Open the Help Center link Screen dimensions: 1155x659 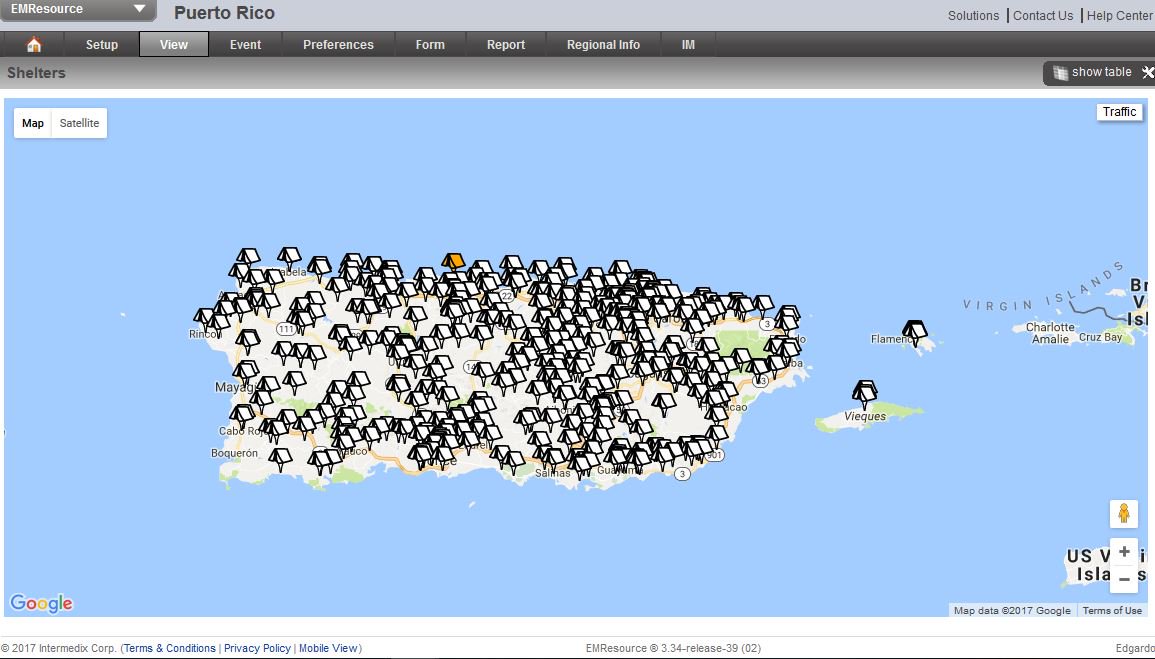click(x=1120, y=15)
